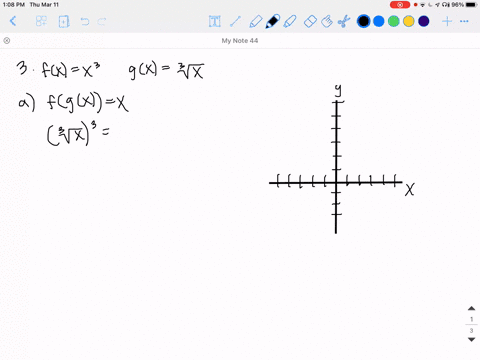This screenshot has width=480, height=360.
Task: Tap the 1:08 PM clock
Action: click(14, 5)
